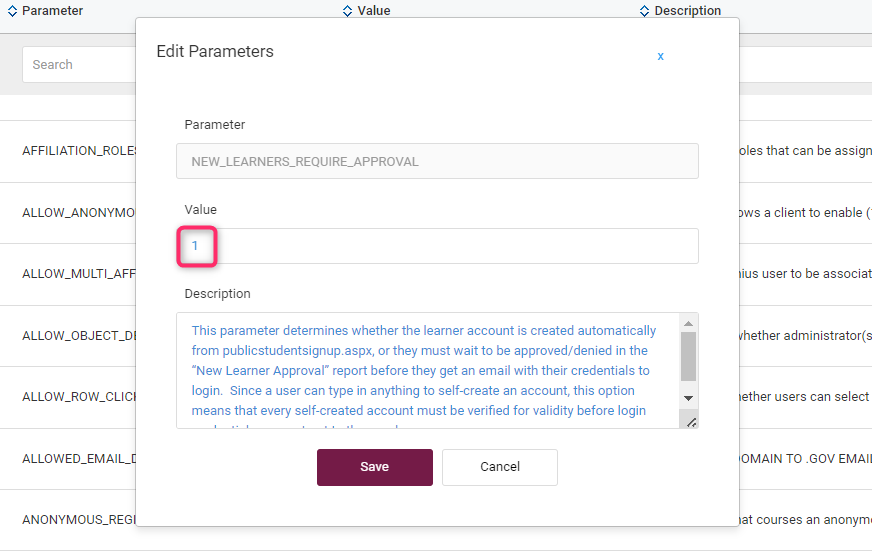Cancel editing the parameter
Viewport: 872px width, 553px height.
point(500,467)
